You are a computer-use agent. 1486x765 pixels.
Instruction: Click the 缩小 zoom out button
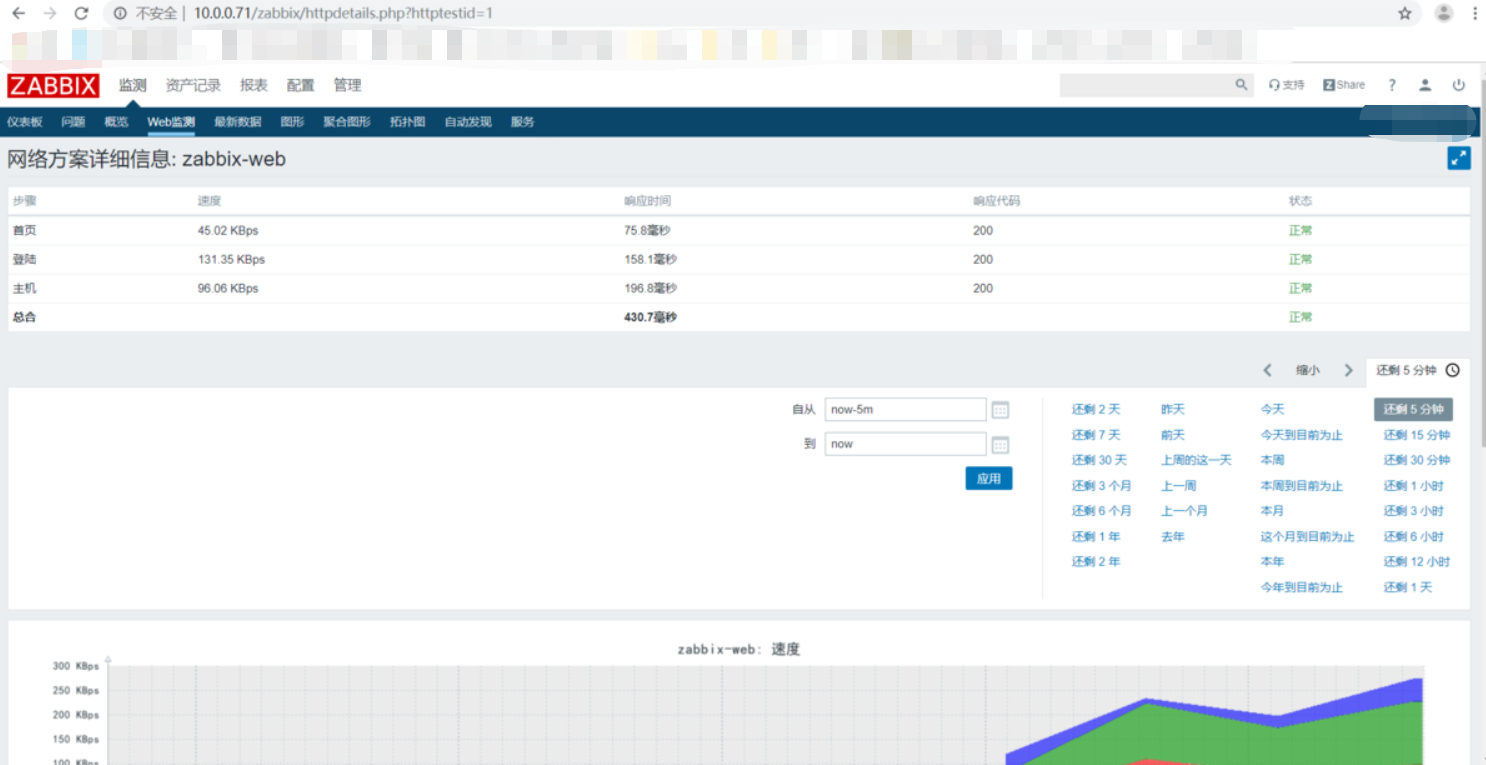pyautogui.click(x=1308, y=370)
